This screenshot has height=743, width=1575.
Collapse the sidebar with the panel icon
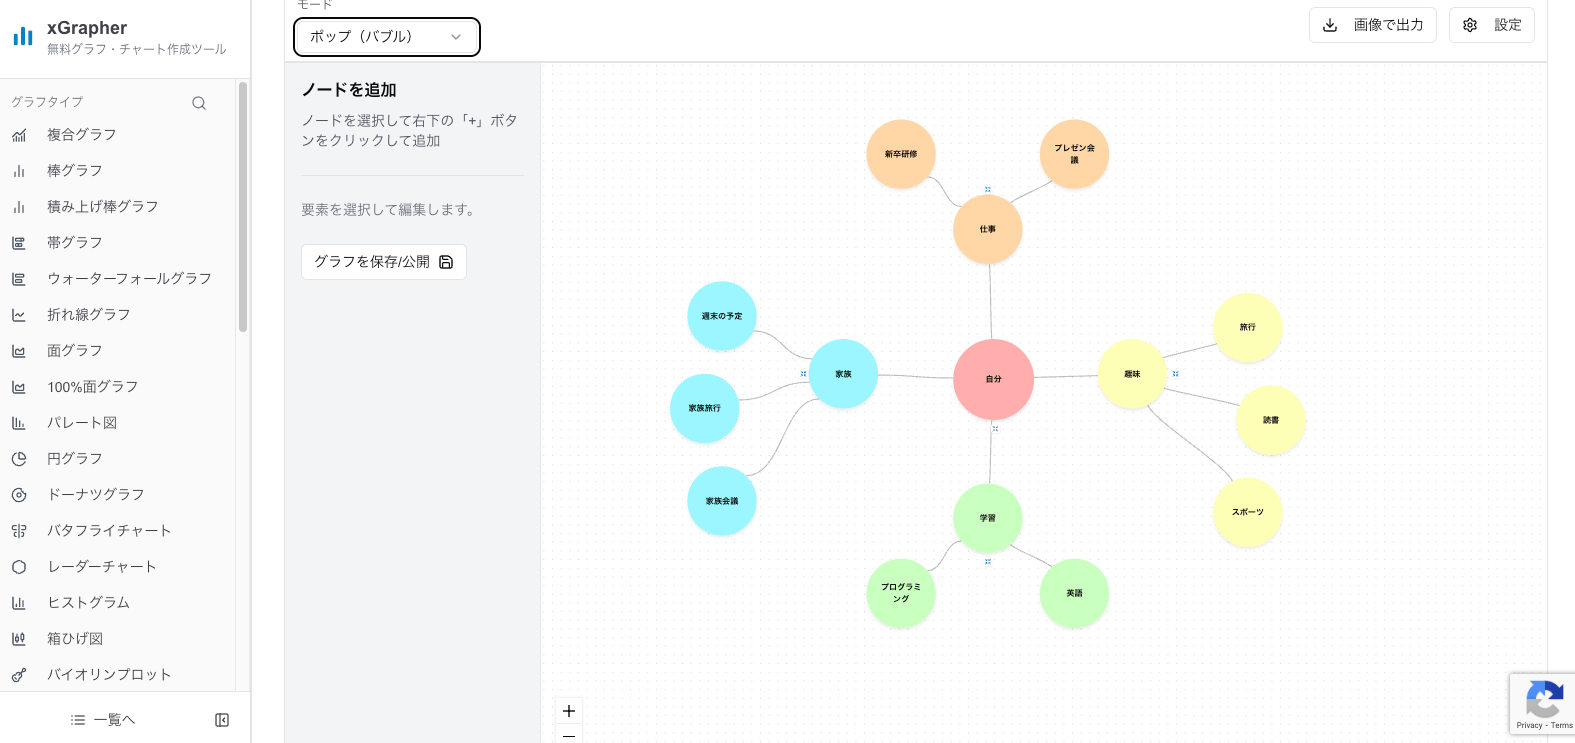222,720
